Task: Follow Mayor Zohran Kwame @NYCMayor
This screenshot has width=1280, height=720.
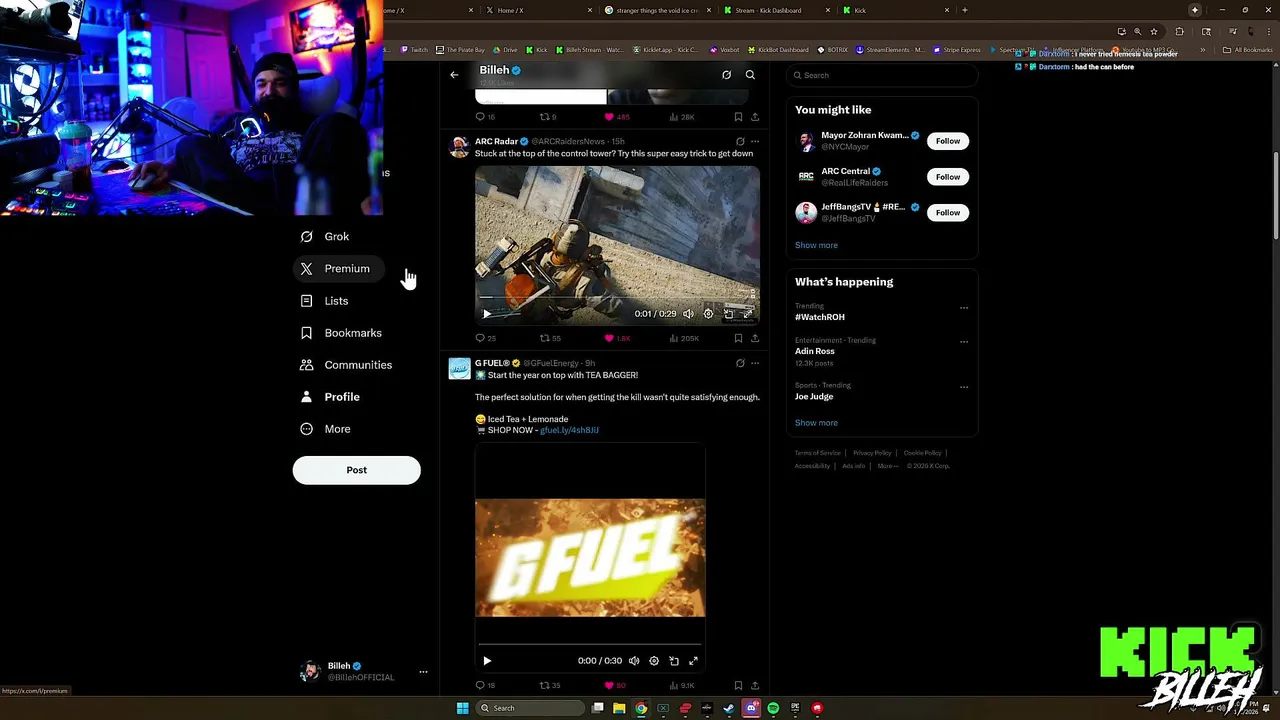Action: tap(948, 141)
